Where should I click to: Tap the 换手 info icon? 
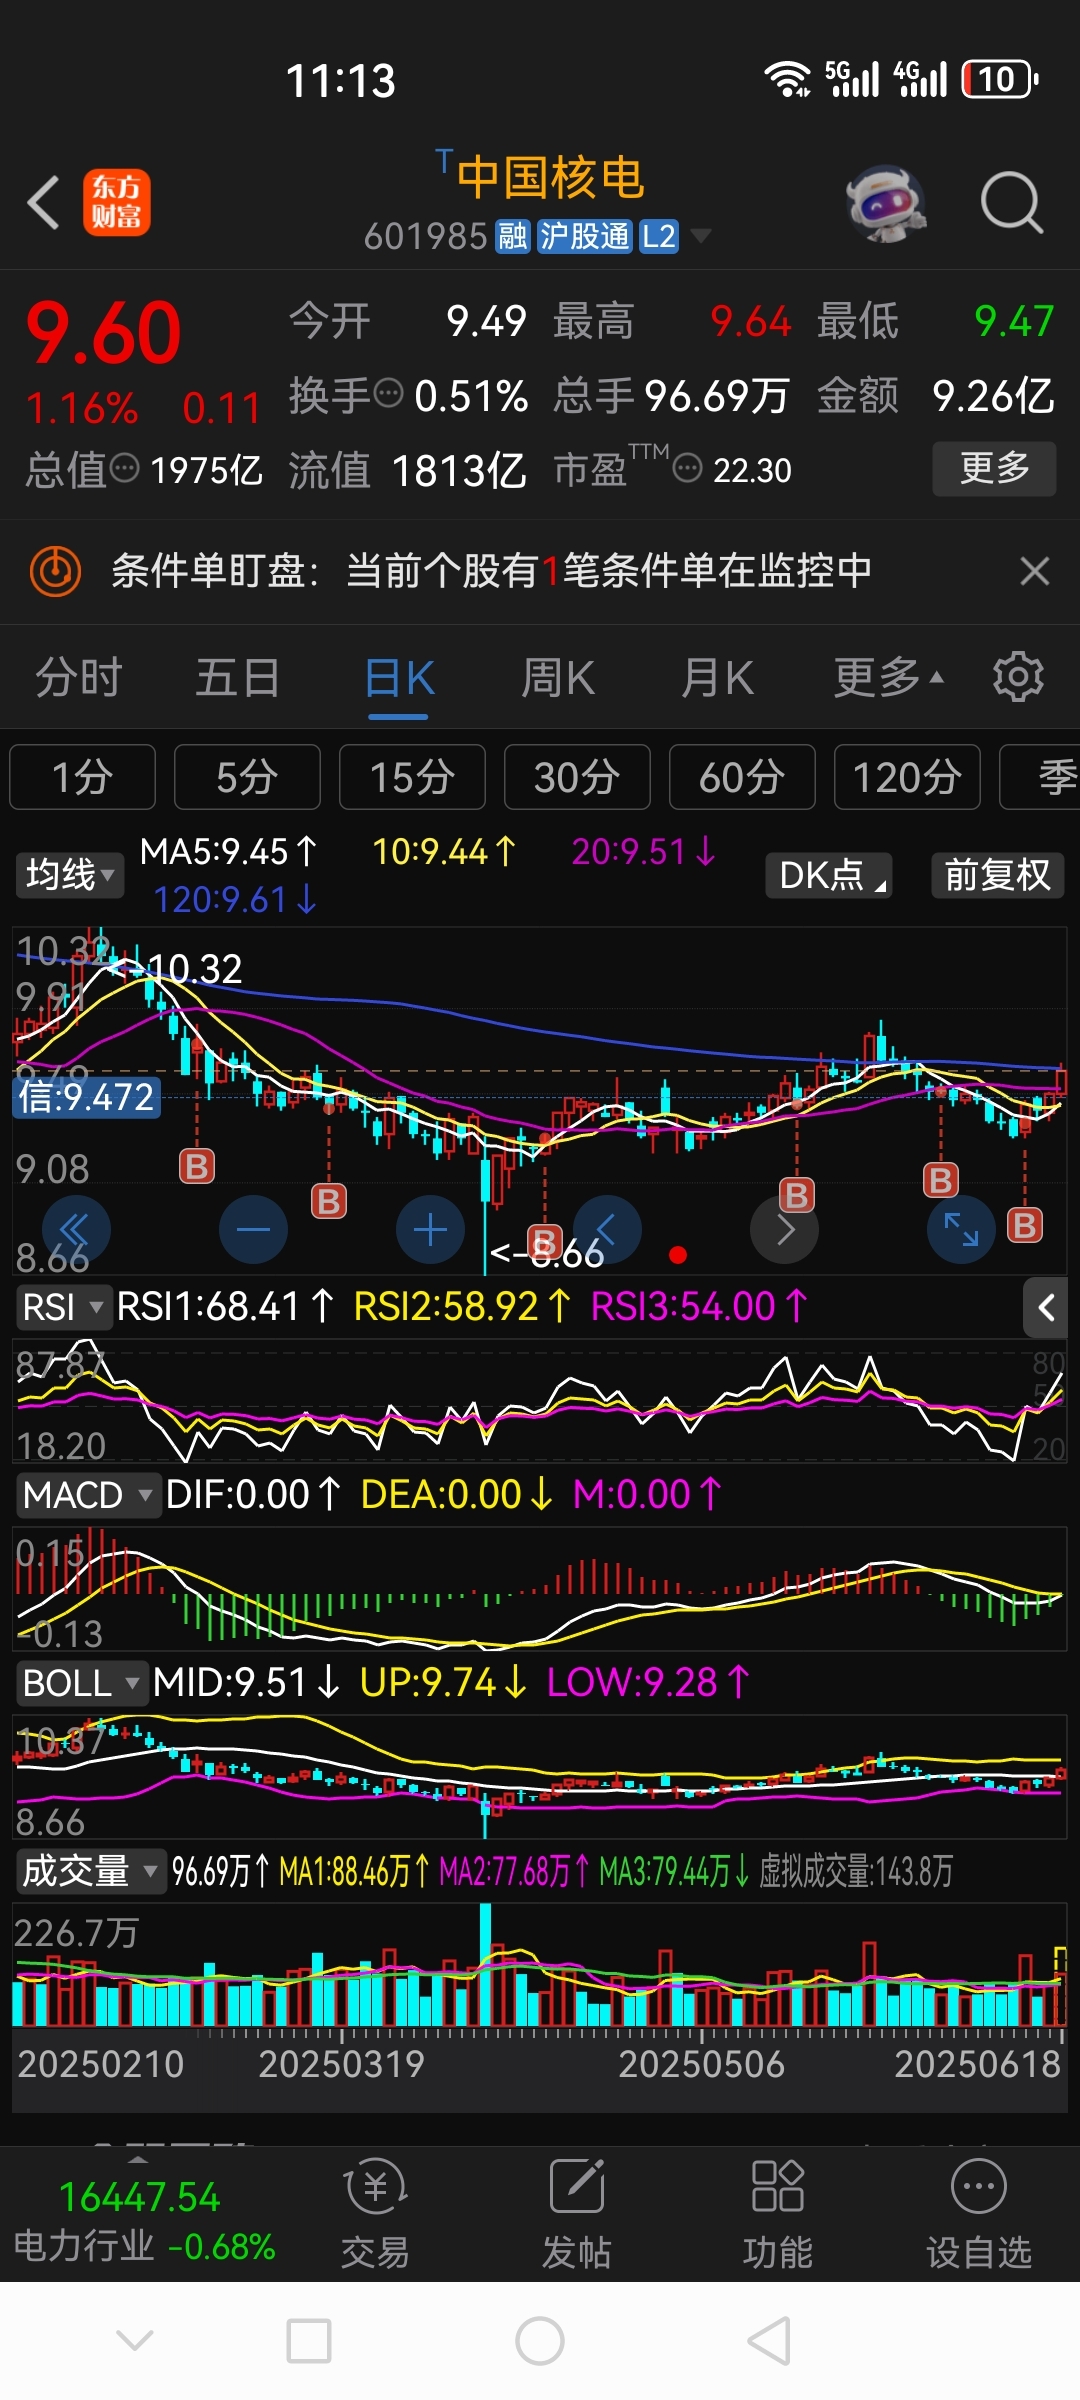[x=388, y=392]
